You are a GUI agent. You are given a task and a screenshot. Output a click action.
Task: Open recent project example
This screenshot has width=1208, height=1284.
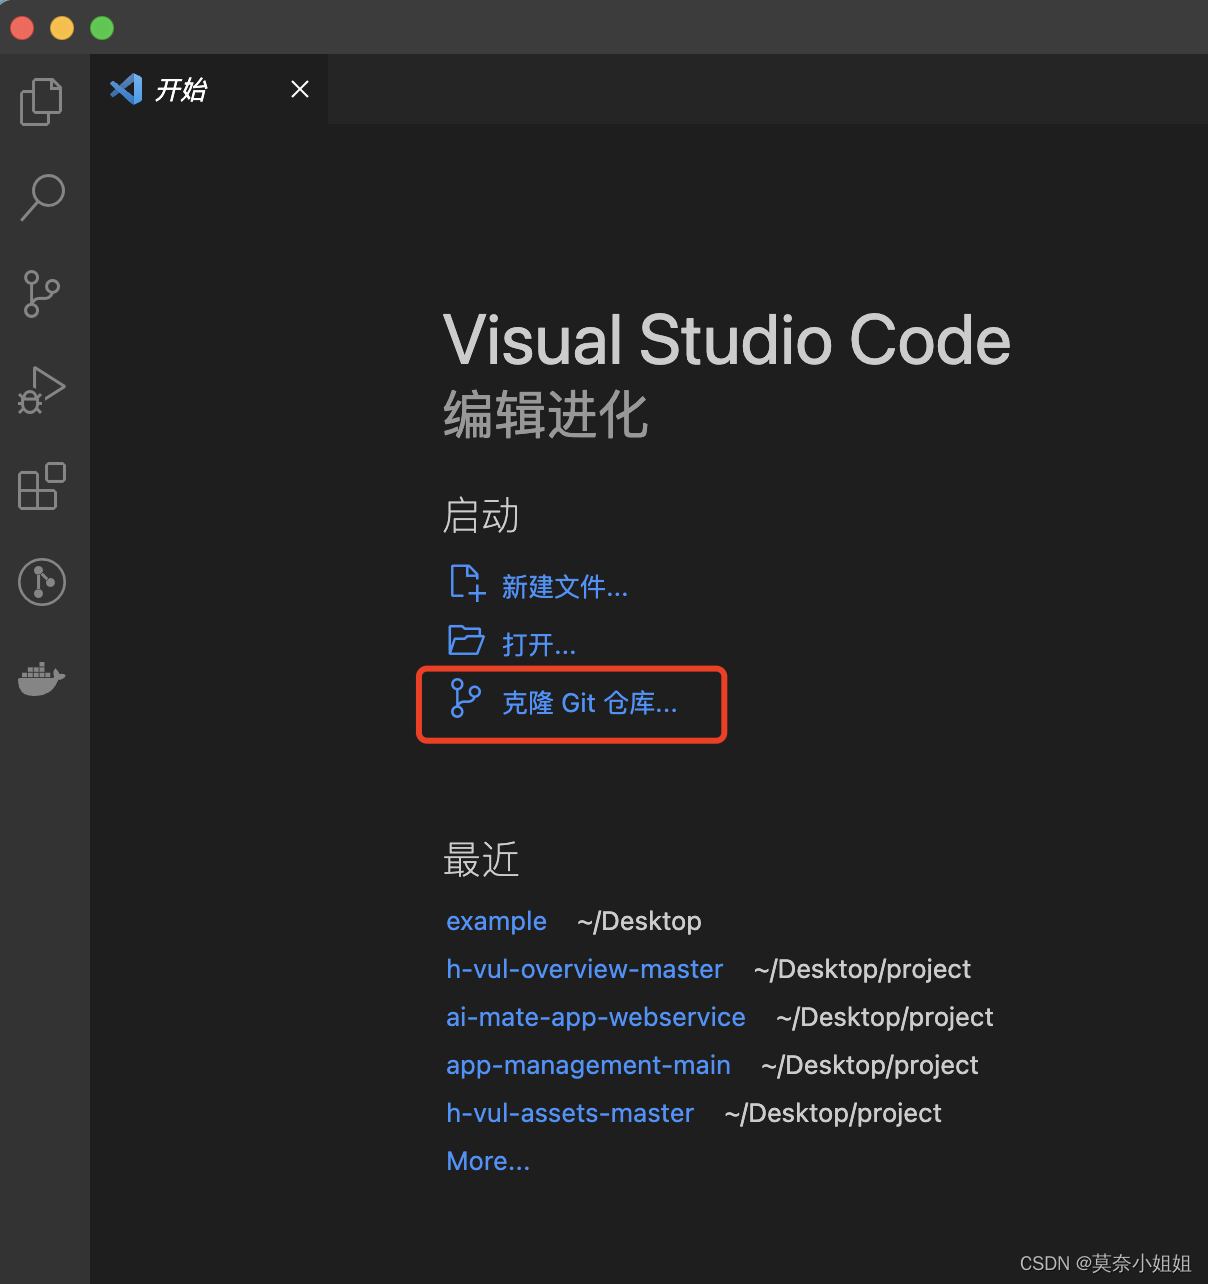coord(496,921)
